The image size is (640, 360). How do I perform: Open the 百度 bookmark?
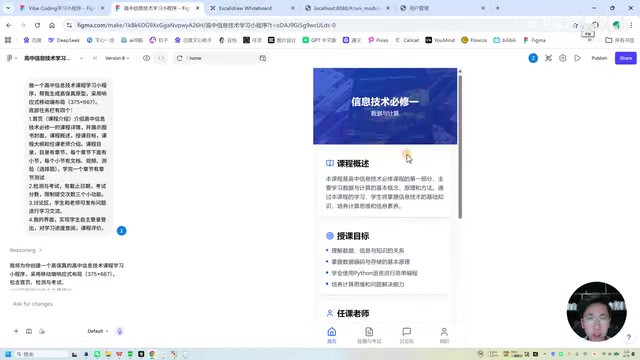tap(33, 40)
